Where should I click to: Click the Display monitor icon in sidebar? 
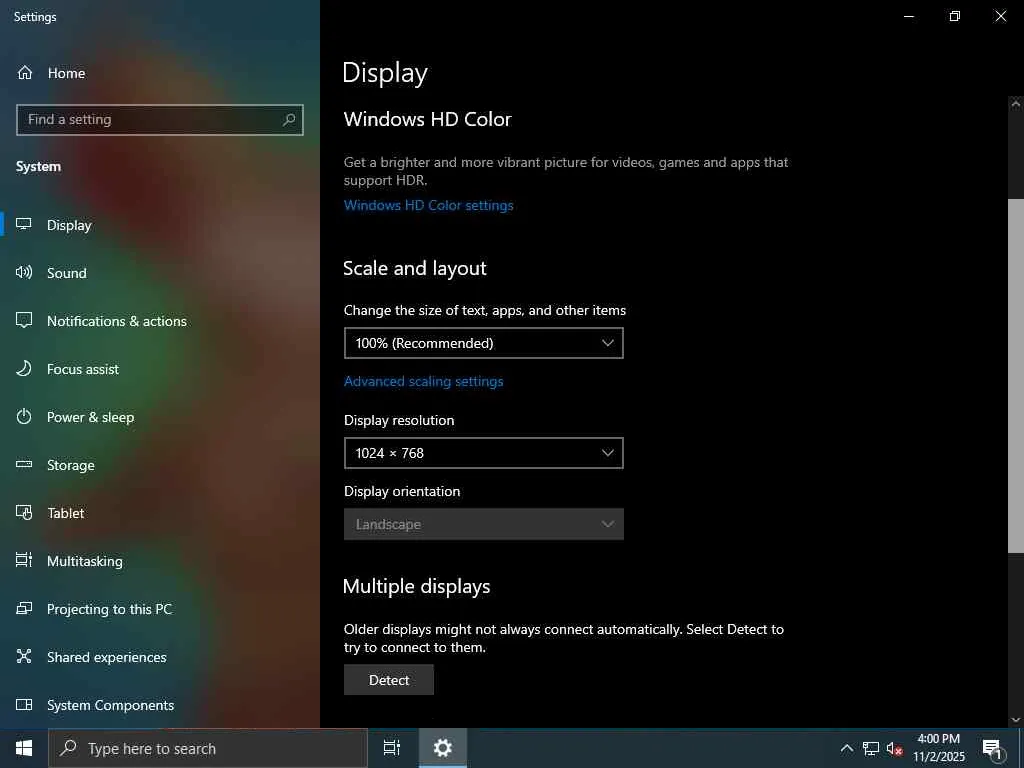24,225
